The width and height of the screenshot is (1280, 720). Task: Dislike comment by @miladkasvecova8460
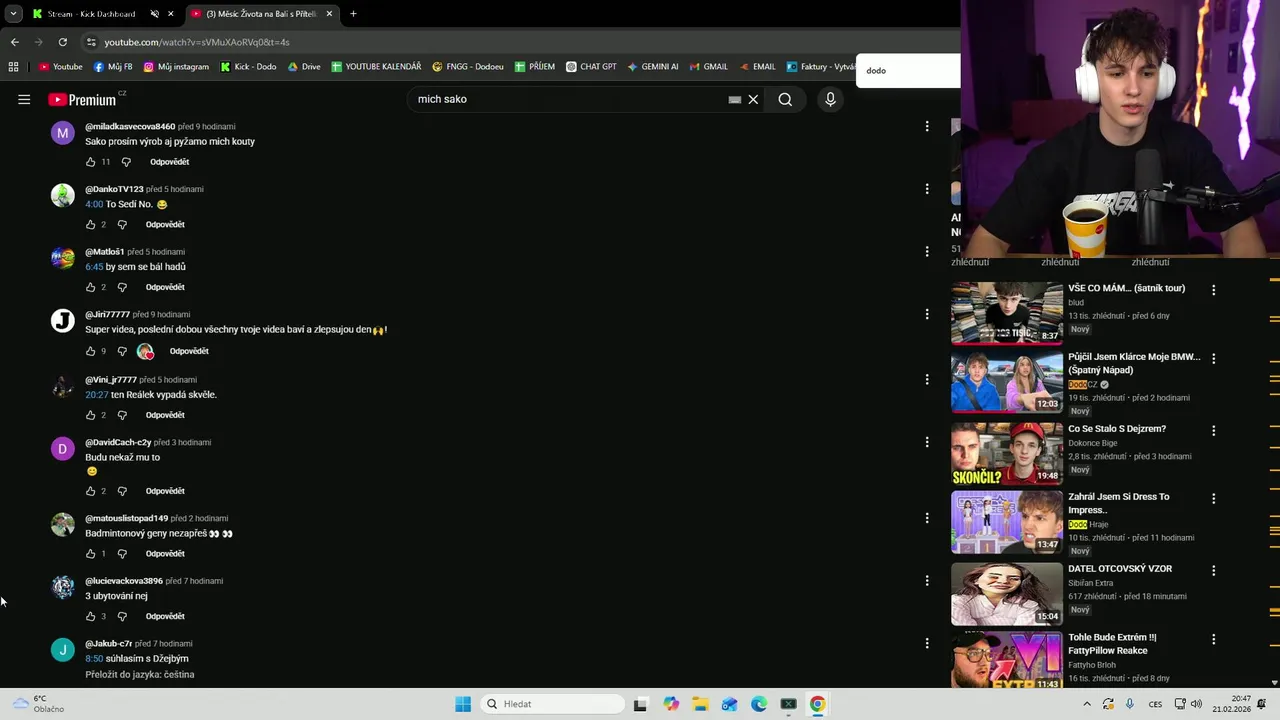tap(126, 162)
